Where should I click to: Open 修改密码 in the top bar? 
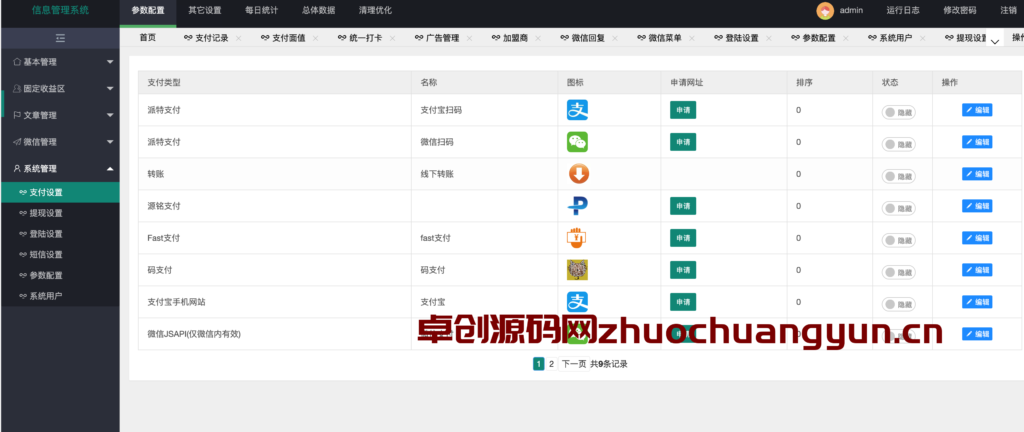[960, 10]
